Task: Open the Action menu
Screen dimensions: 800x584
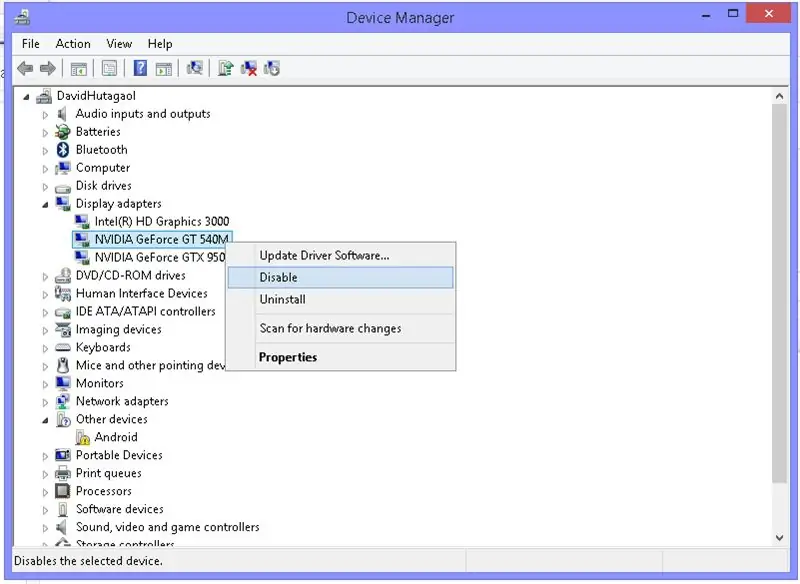Action: click(x=73, y=44)
